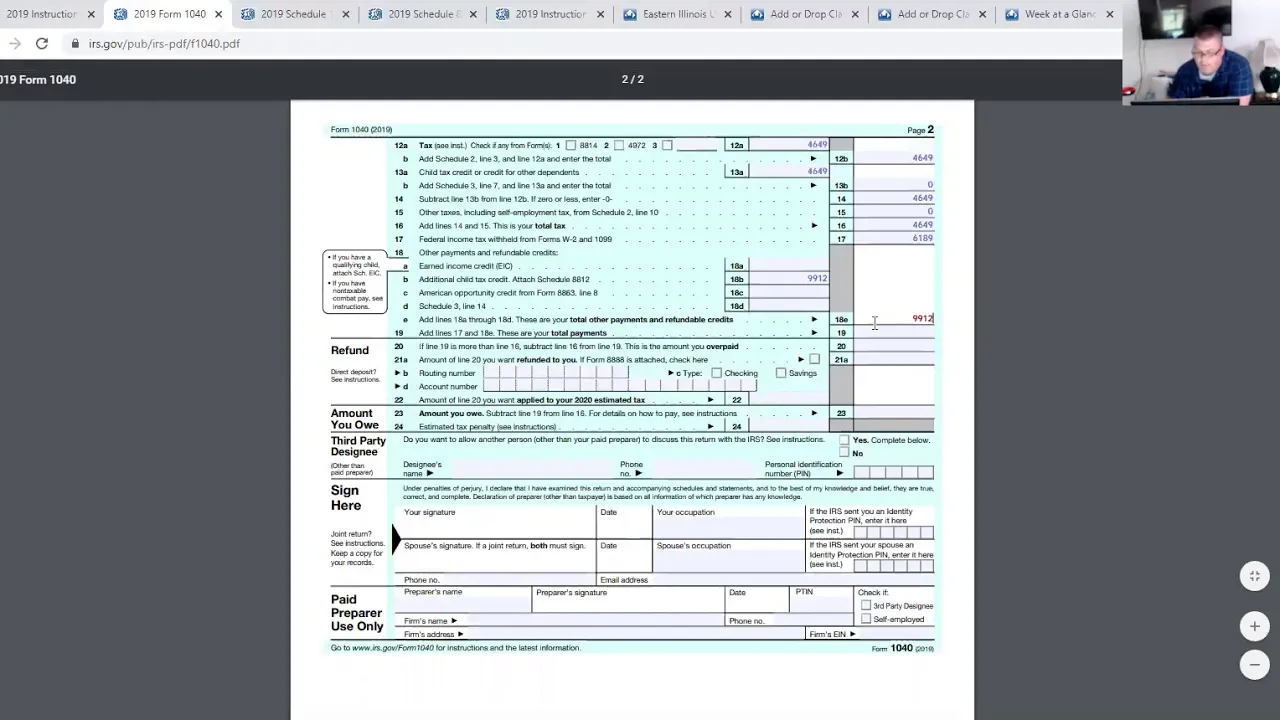Close the Week at a Glanc tab
Screen dimensions: 1280x720
point(1109,14)
